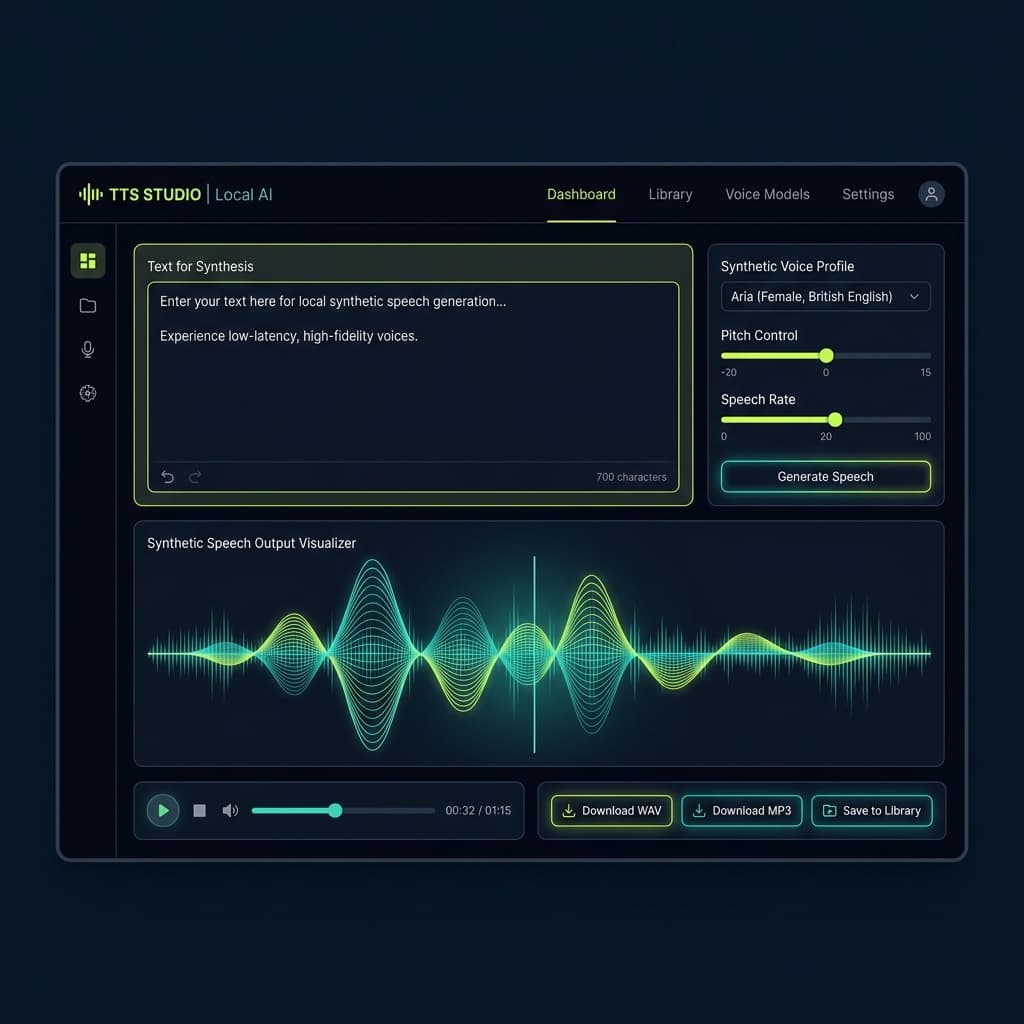The height and width of the screenshot is (1024, 1024).
Task: Click the Pitch Control slider handle
Action: pyautogui.click(x=826, y=355)
